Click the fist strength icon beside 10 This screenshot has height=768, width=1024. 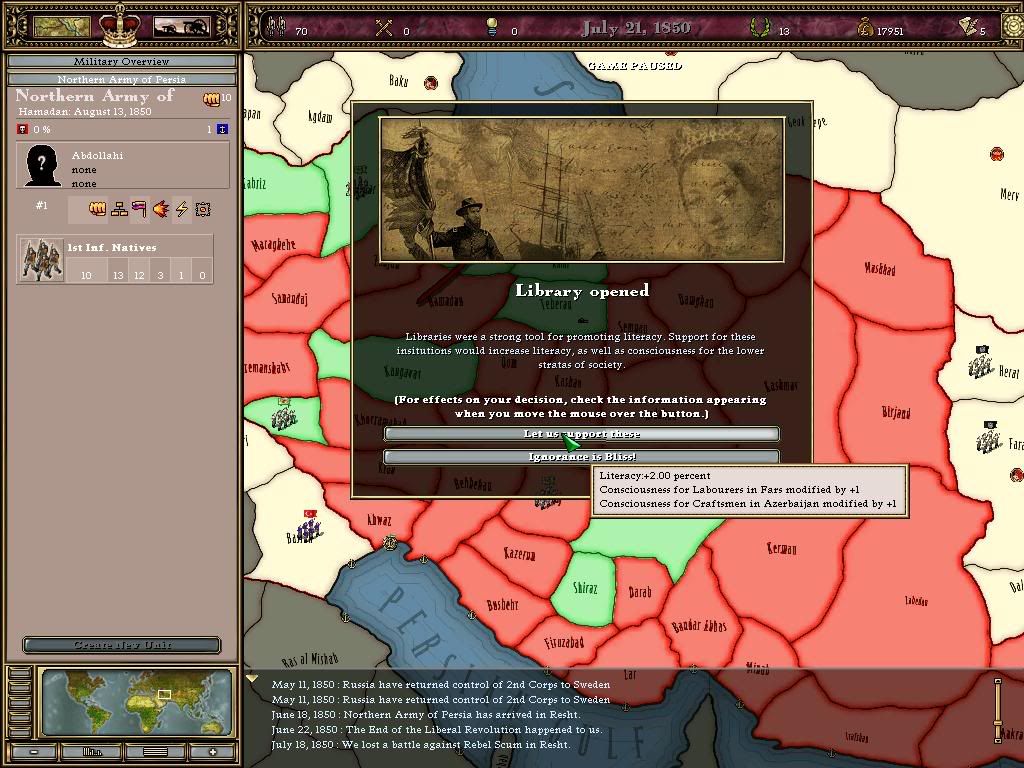pyautogui.click(x=211, y=99)
